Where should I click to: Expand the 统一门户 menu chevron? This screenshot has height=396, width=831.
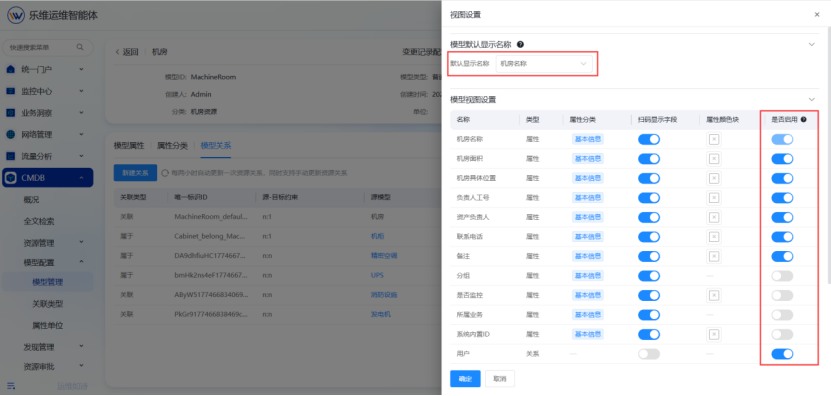pos(82,69)
